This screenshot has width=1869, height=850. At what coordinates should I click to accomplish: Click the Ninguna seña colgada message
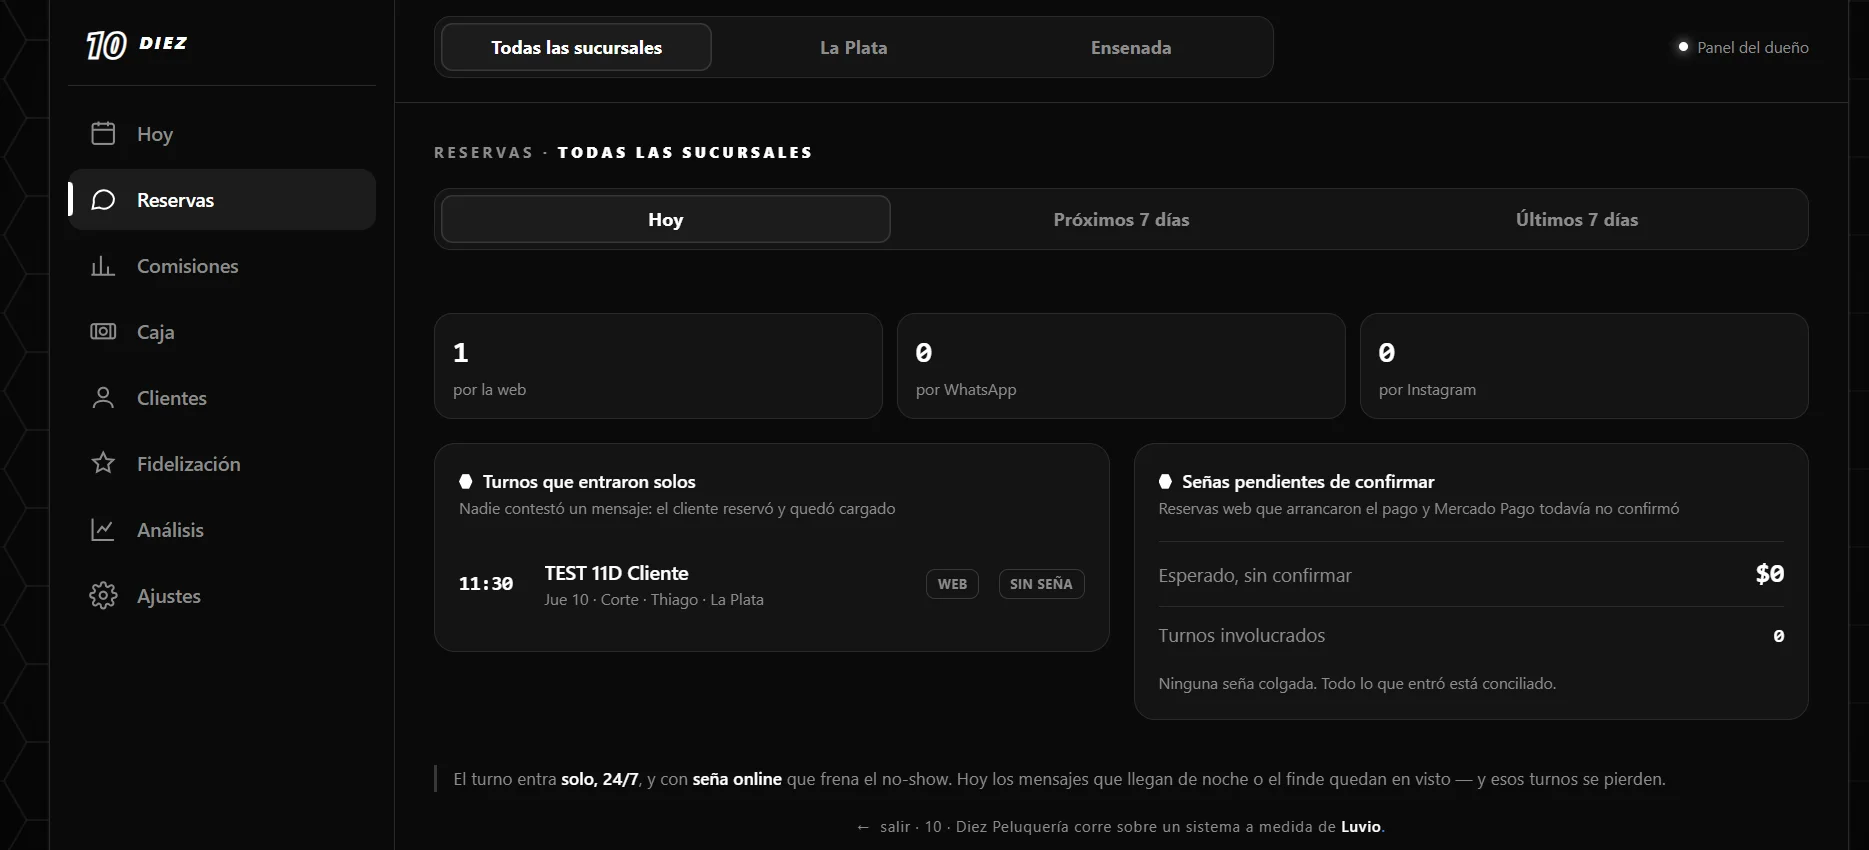(x=1357, y=684)
